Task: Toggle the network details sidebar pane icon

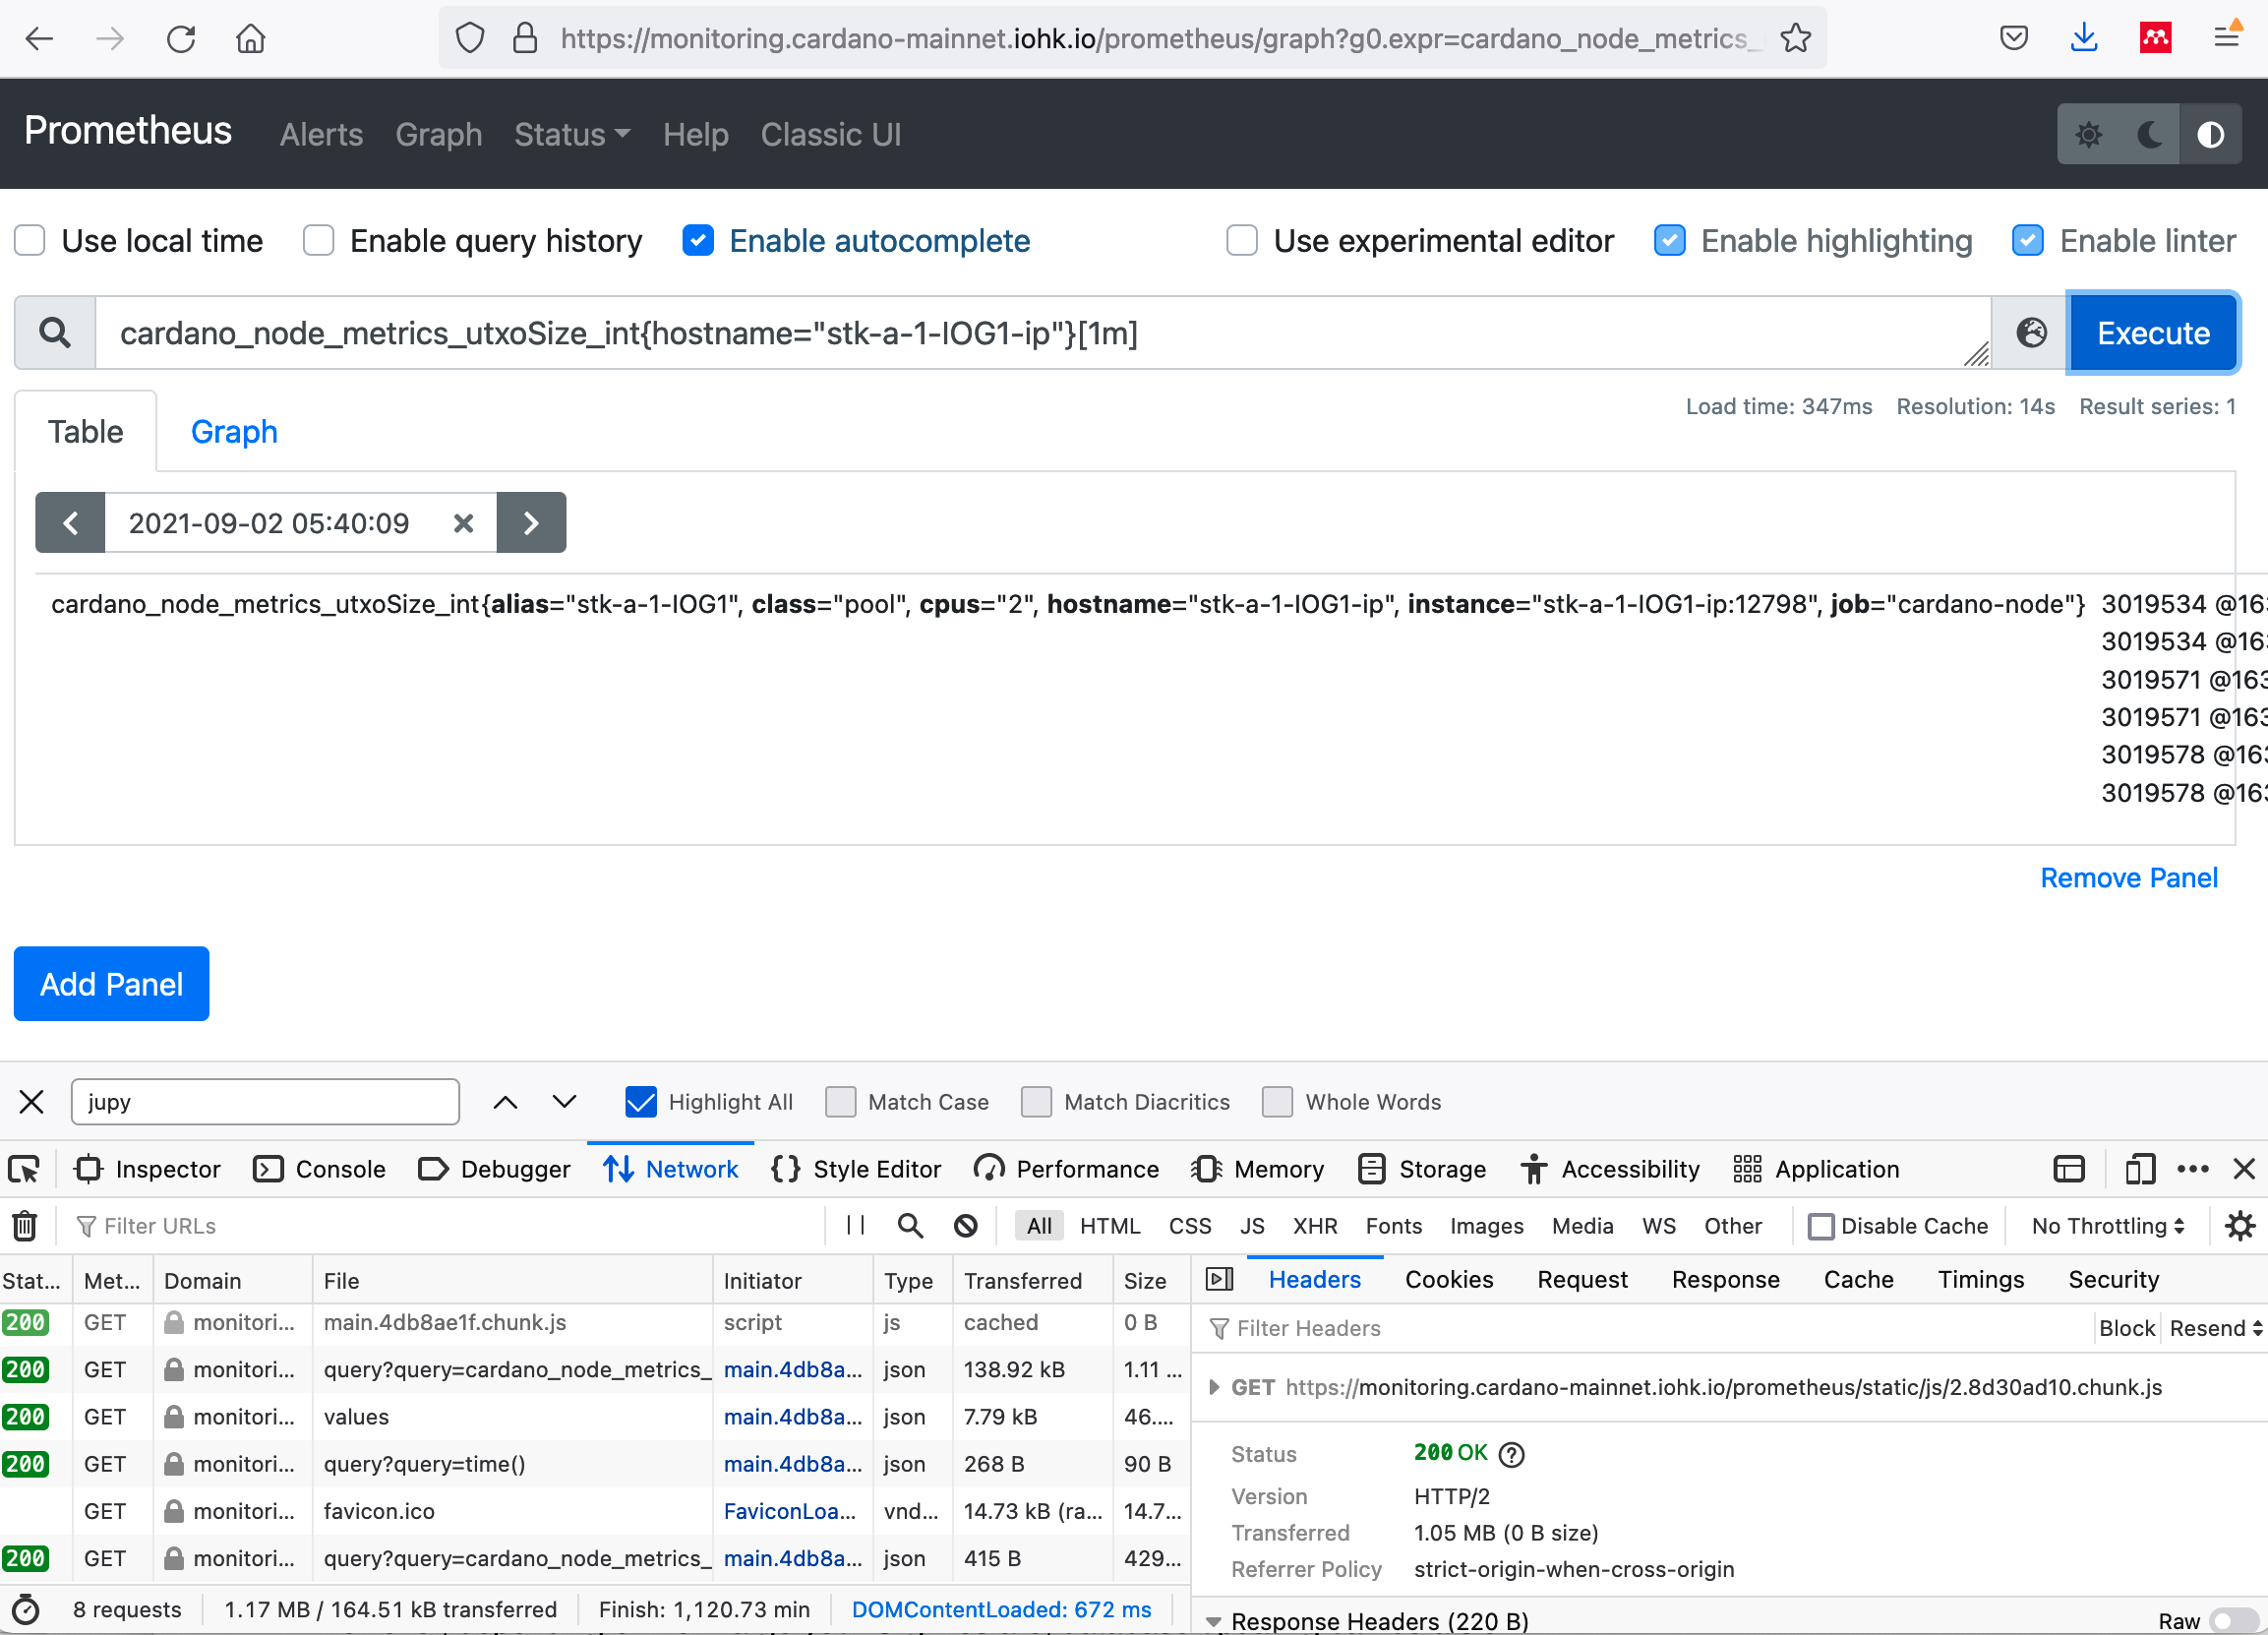Action: tap(1219, 1279)
